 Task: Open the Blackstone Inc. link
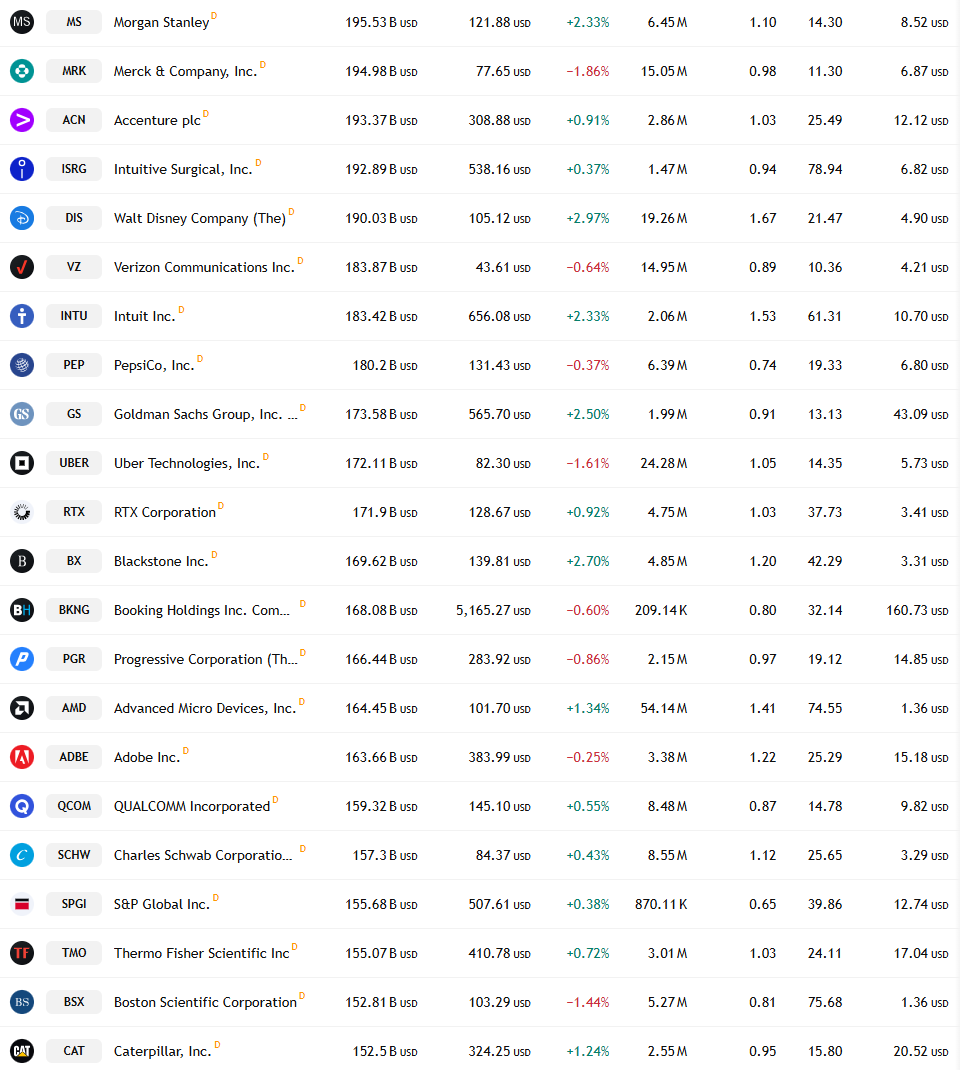[161, 562]
